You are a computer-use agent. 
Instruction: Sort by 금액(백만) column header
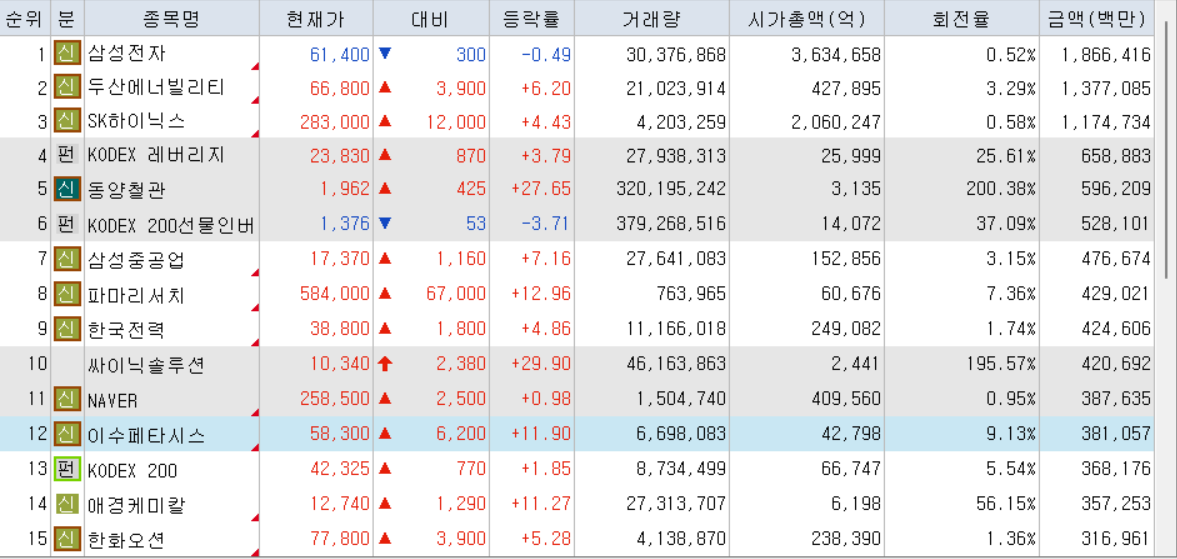1096,19
